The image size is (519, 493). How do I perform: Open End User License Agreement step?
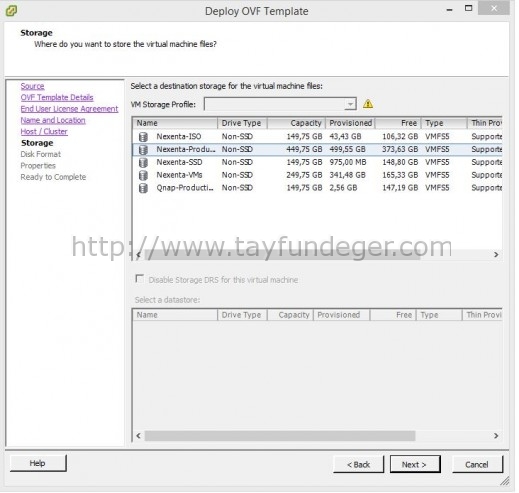pos(69,109)
